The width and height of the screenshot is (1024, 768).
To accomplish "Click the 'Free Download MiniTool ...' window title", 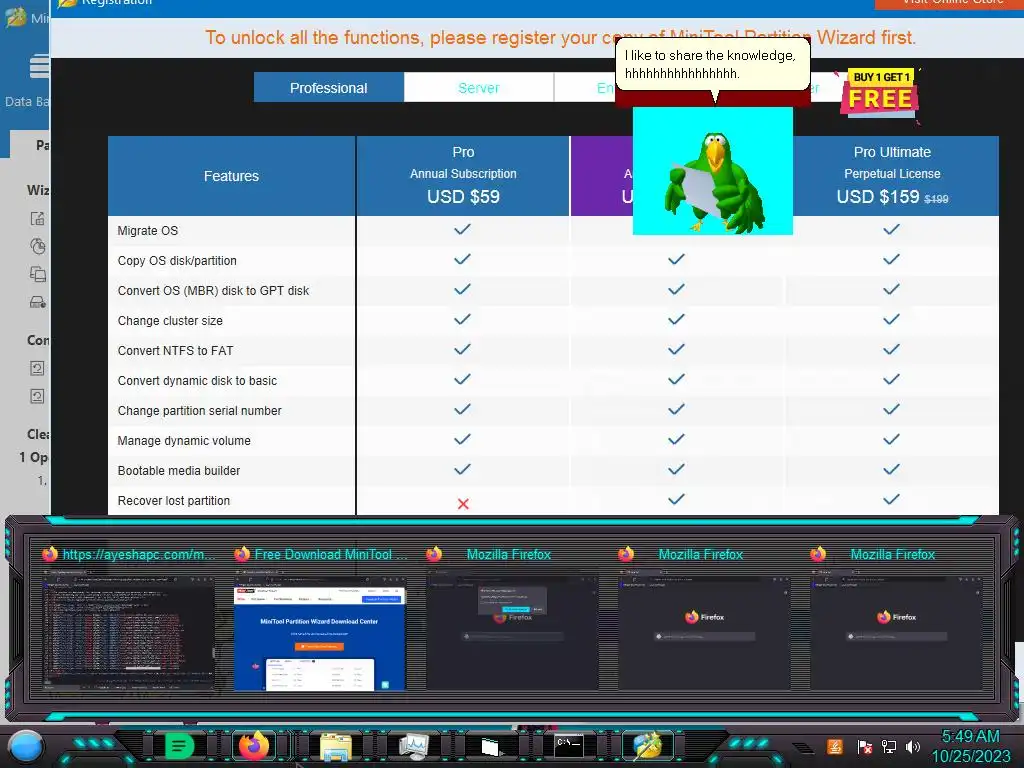I will 330,554.
